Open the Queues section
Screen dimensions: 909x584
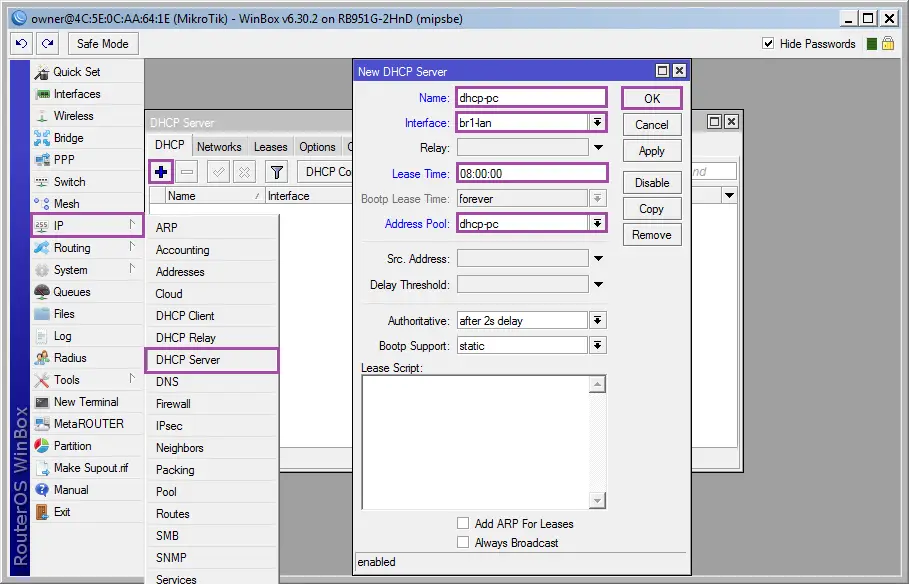[87, 292]
